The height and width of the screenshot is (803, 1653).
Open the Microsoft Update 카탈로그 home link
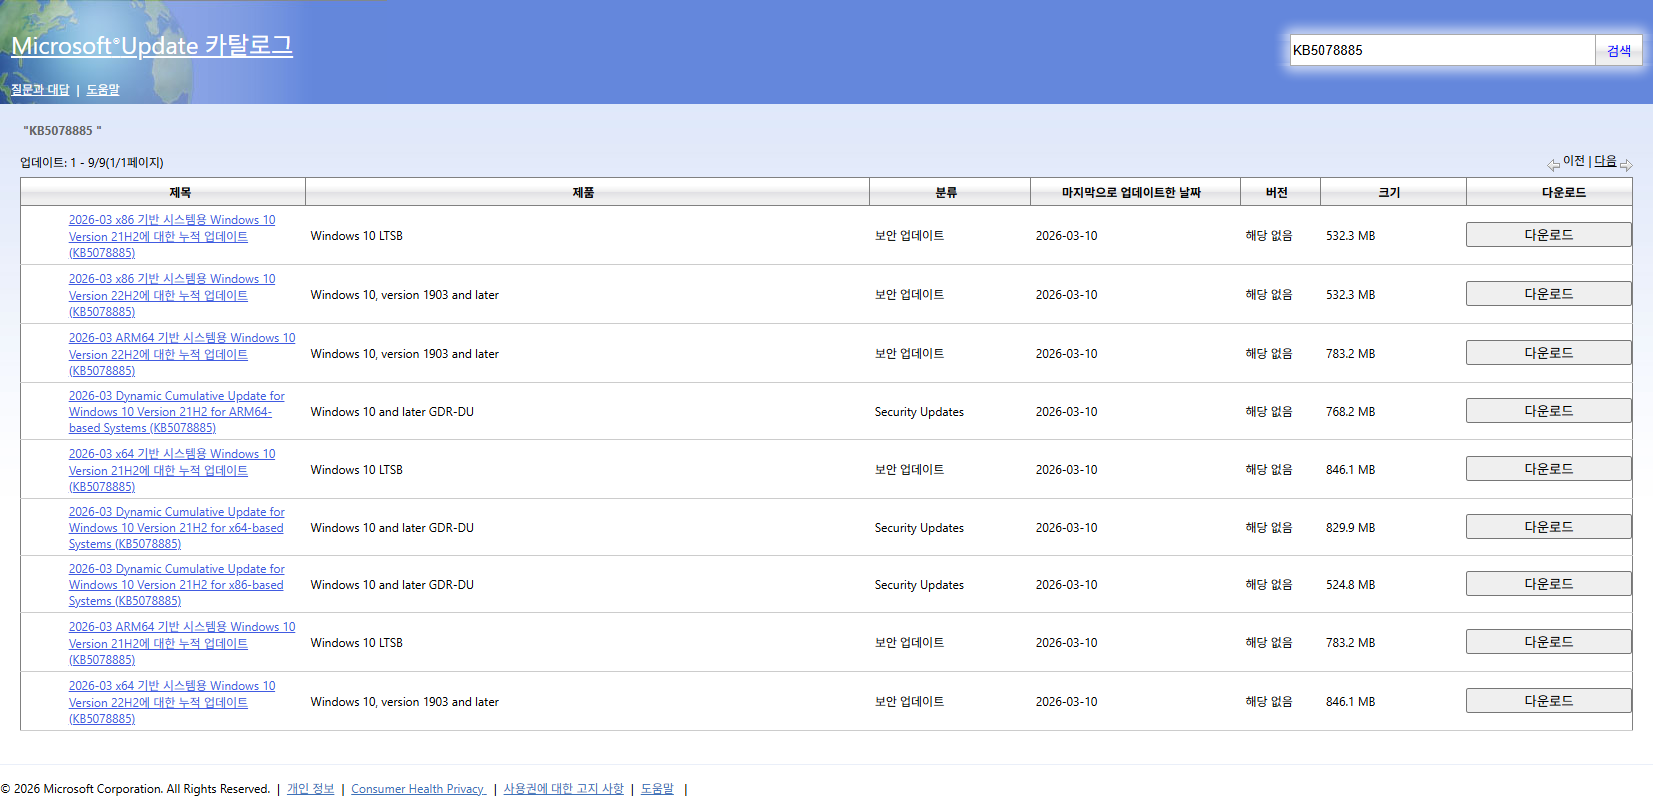tap(152, 46)
